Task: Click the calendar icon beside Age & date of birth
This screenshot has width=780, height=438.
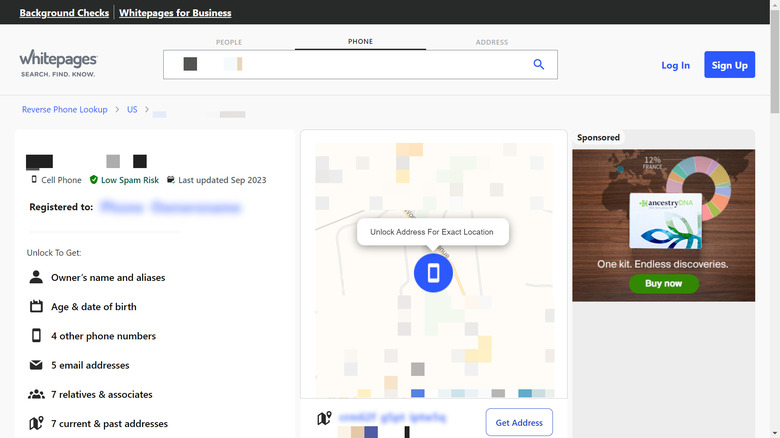Action: (x=36, y=306)
